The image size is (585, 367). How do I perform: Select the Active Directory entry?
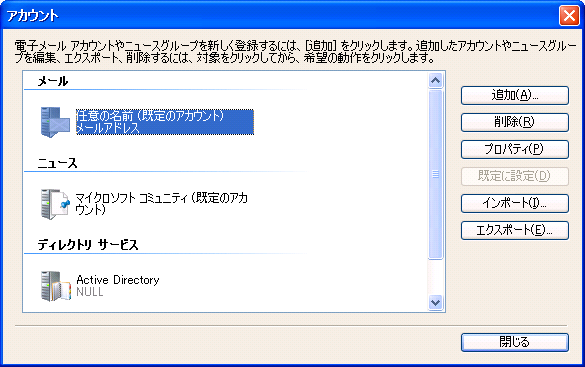click(x=118, y=286)
